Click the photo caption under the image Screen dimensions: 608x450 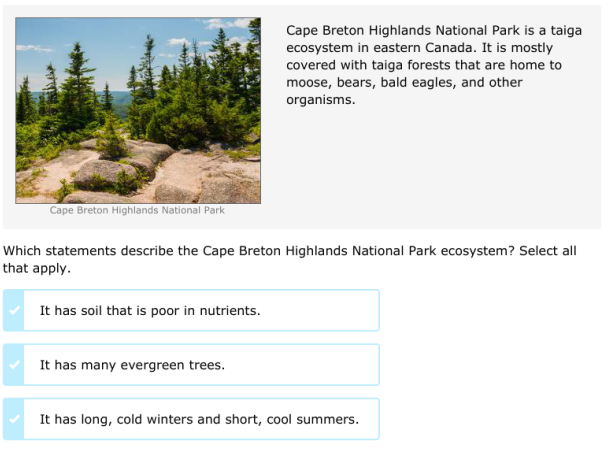pyautogui.click(x=137, y=211)
